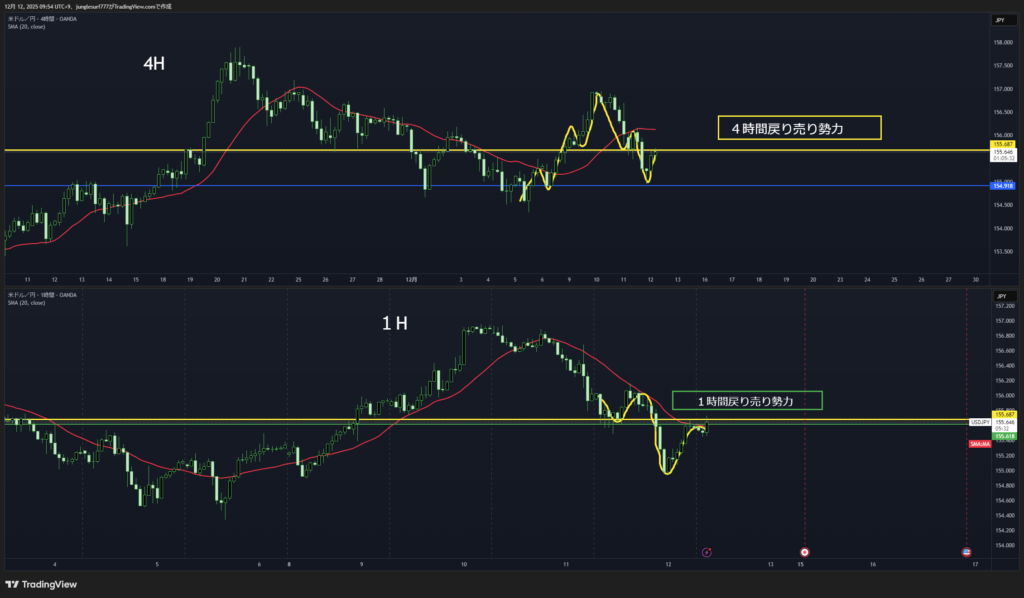The width and height of the screenshot is (1024, 598).
Task: Click the red SMA:MA label tag
Action: click(x=980, y=443)
